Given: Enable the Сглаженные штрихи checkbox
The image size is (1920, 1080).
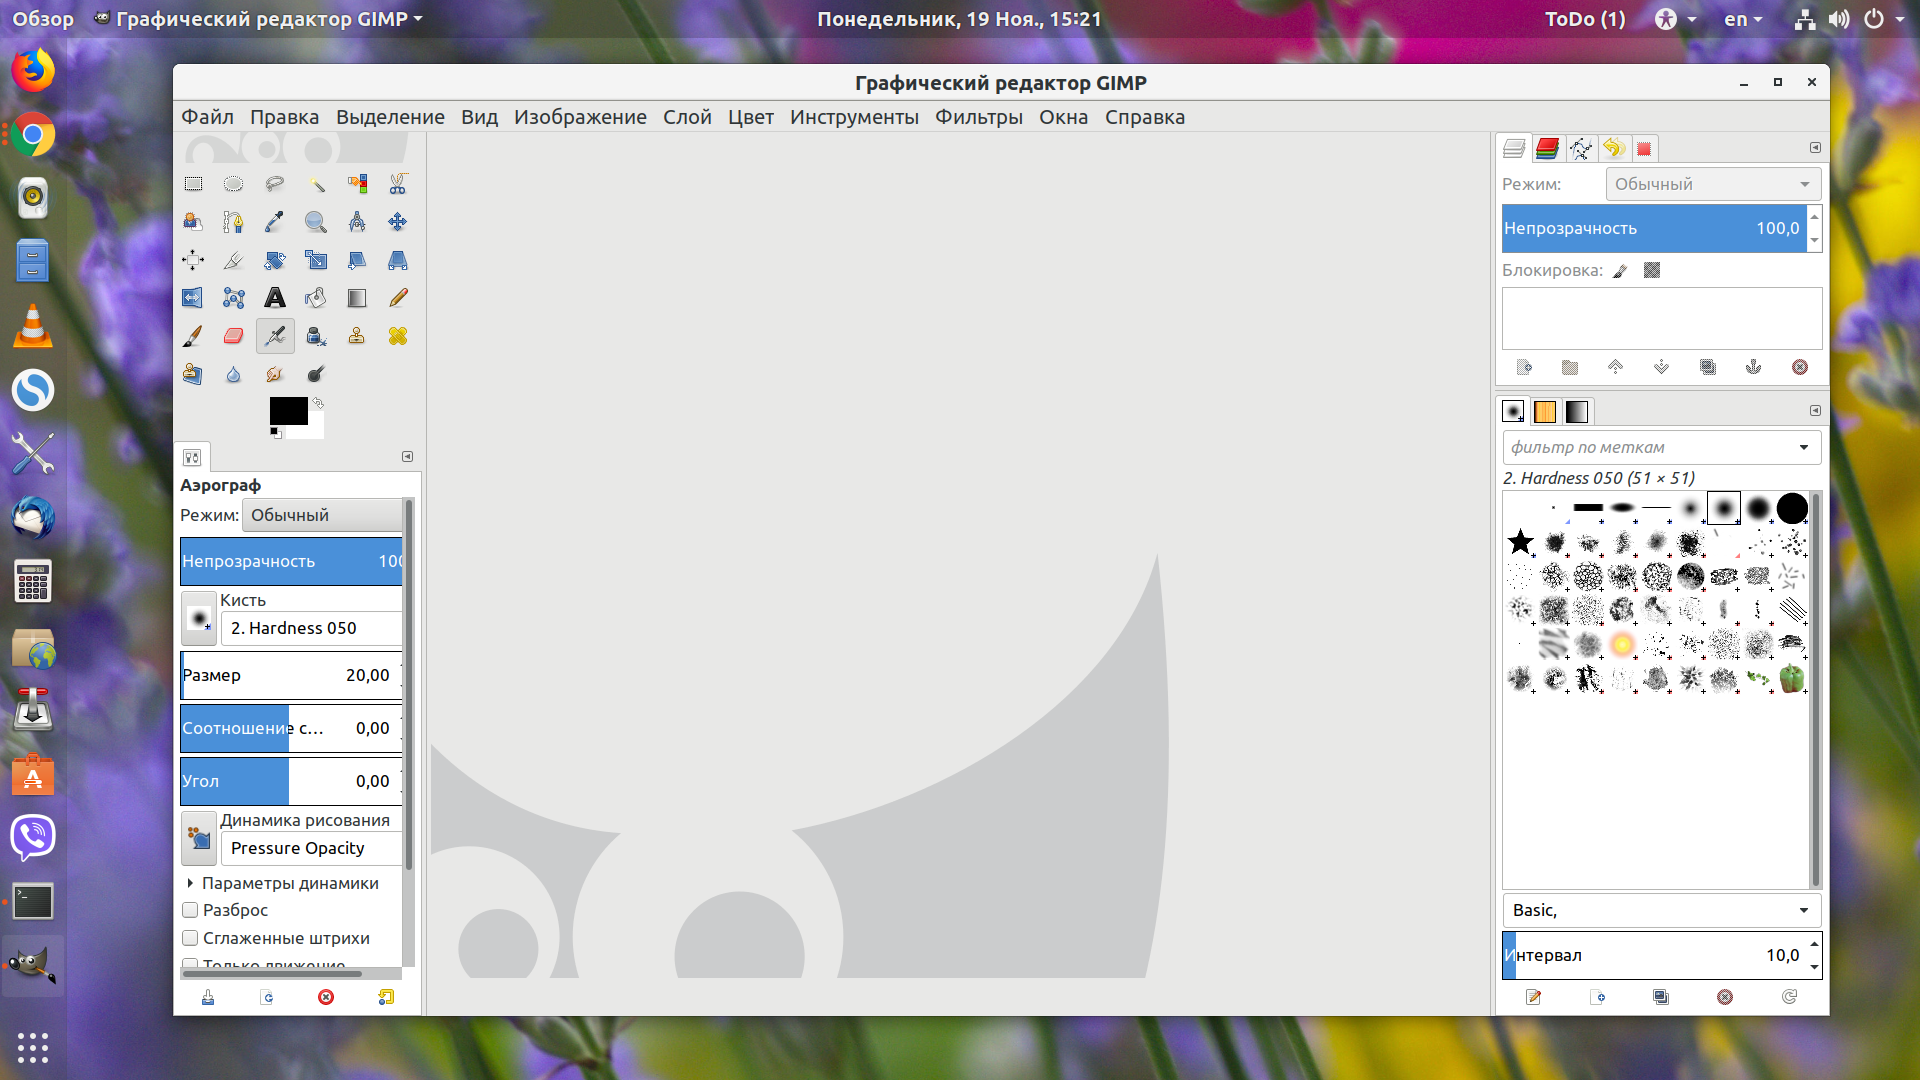Looking at the screenshot, I should tap(190, 938).
